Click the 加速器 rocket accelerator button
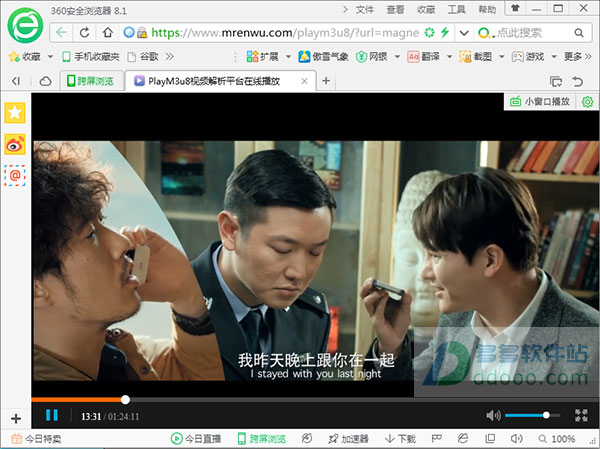The image size is (600, 449). coord(349,439)
